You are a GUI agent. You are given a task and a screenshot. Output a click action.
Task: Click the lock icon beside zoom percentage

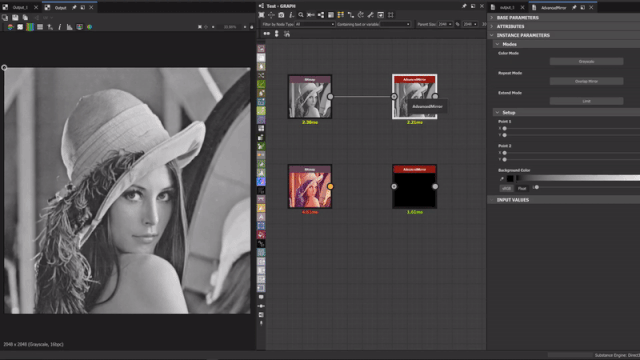click(251, 27)
